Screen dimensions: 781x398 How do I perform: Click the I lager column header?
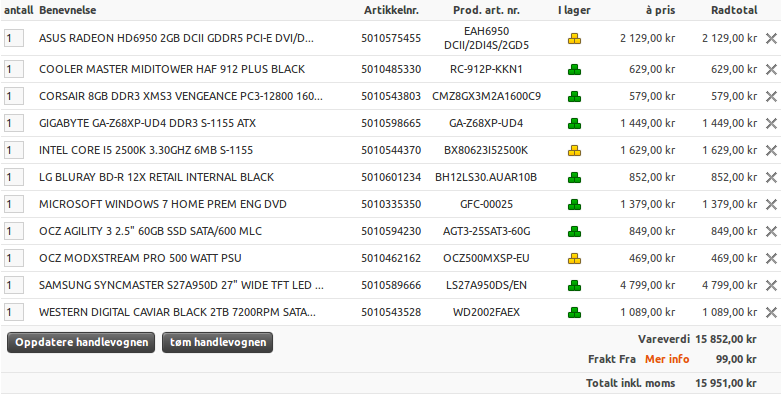(x=574, y=10)
